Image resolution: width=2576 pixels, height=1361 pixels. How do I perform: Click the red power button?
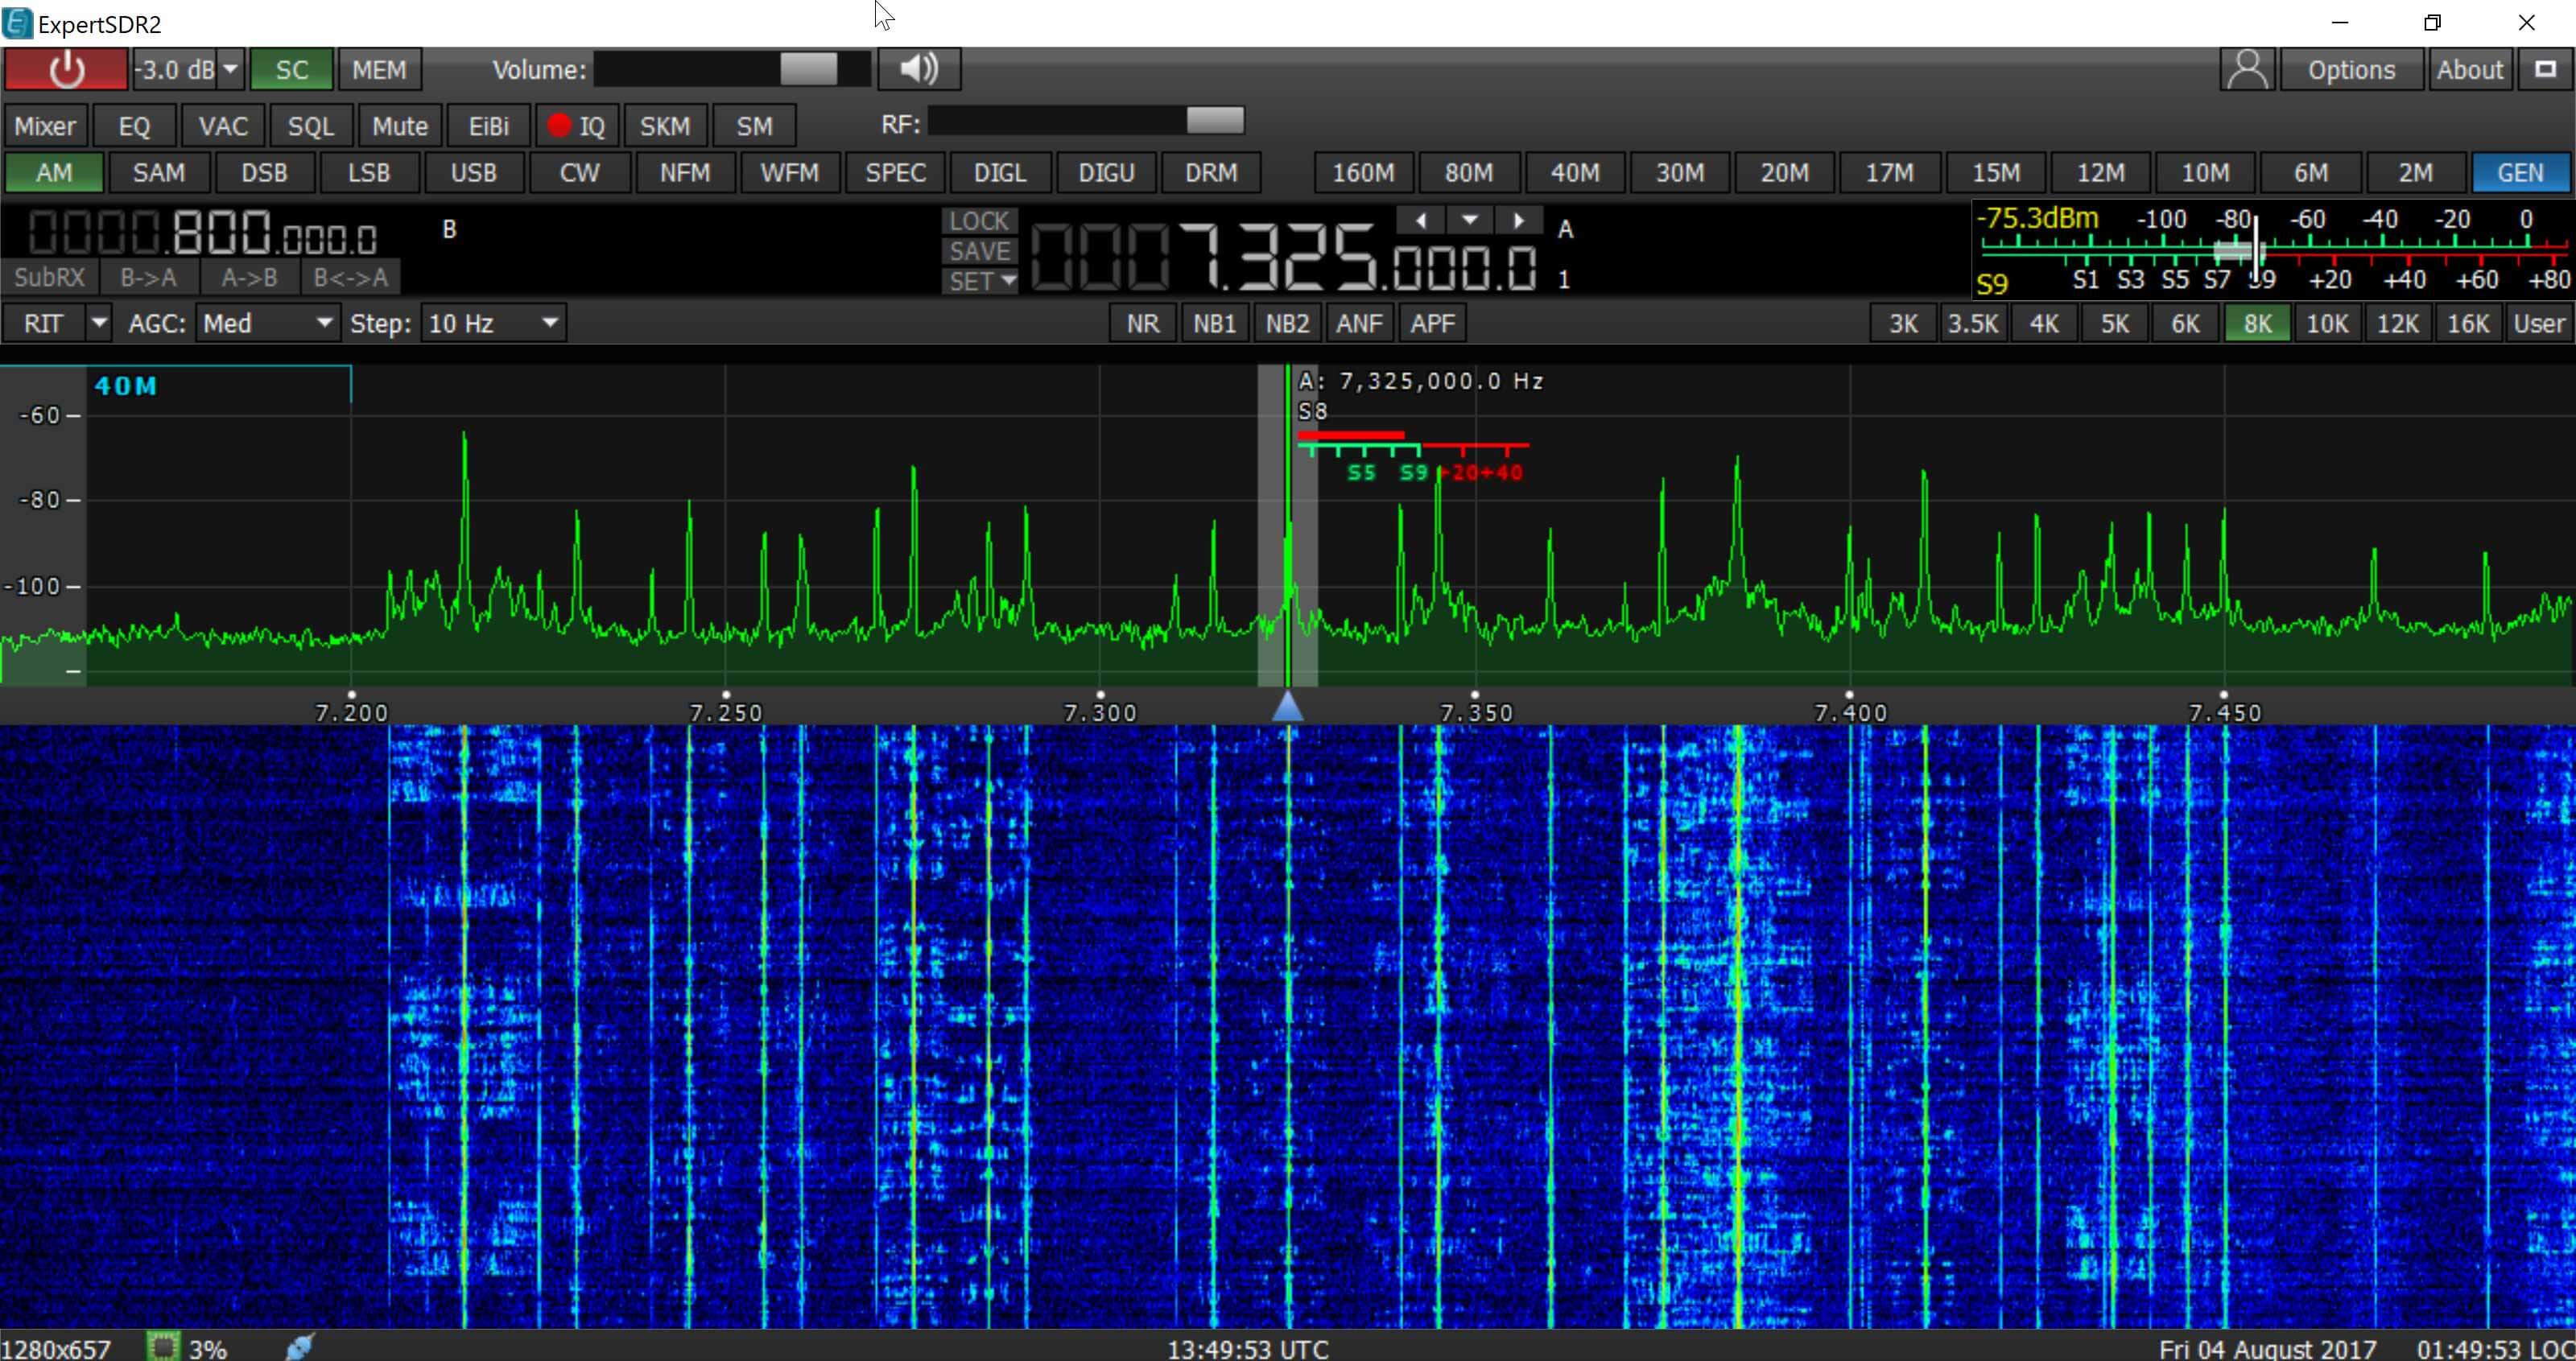[x=66, y=70]
